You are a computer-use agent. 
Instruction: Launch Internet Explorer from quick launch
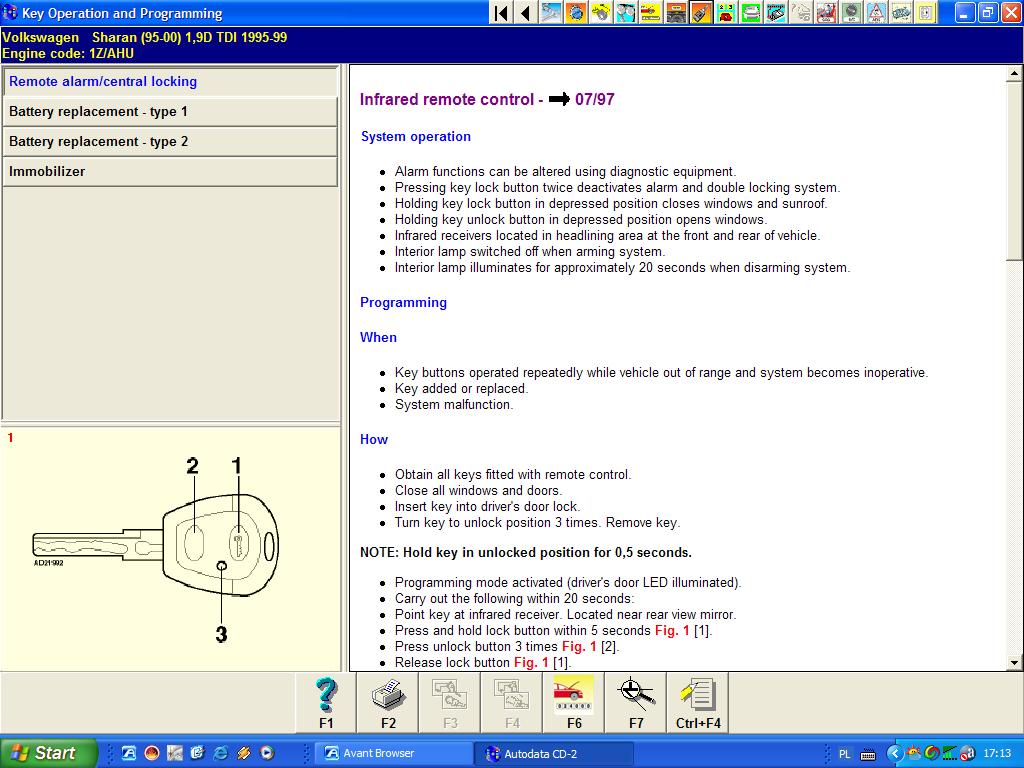tap(221, 753)
